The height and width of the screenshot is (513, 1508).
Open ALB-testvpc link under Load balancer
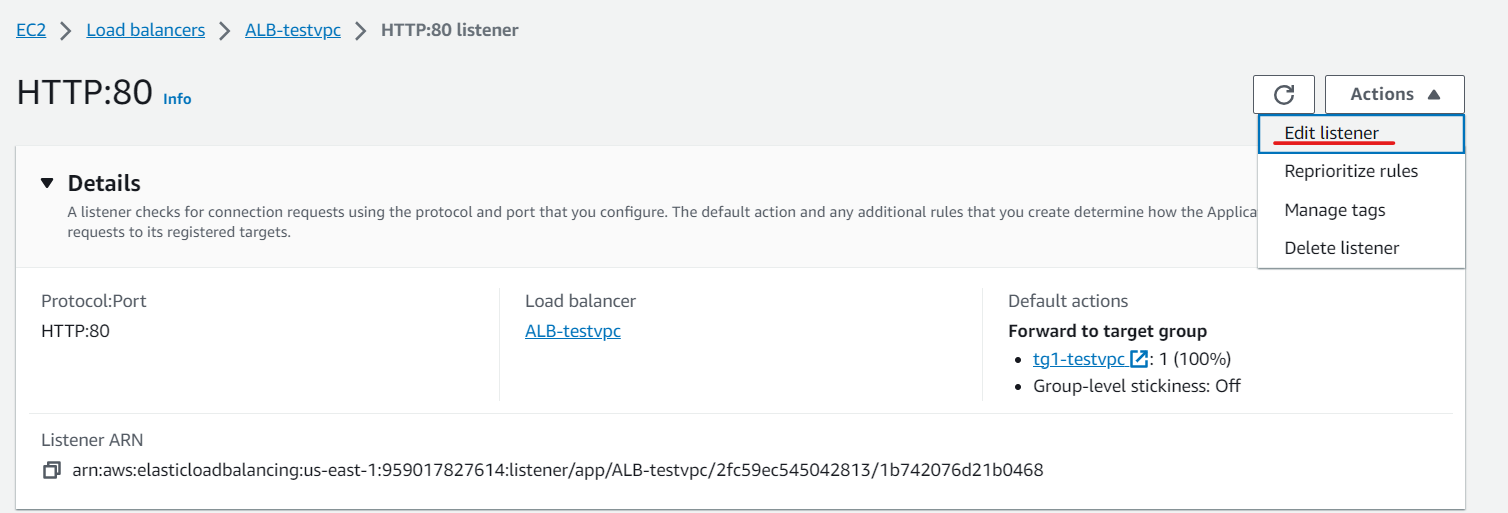[573, 331]
